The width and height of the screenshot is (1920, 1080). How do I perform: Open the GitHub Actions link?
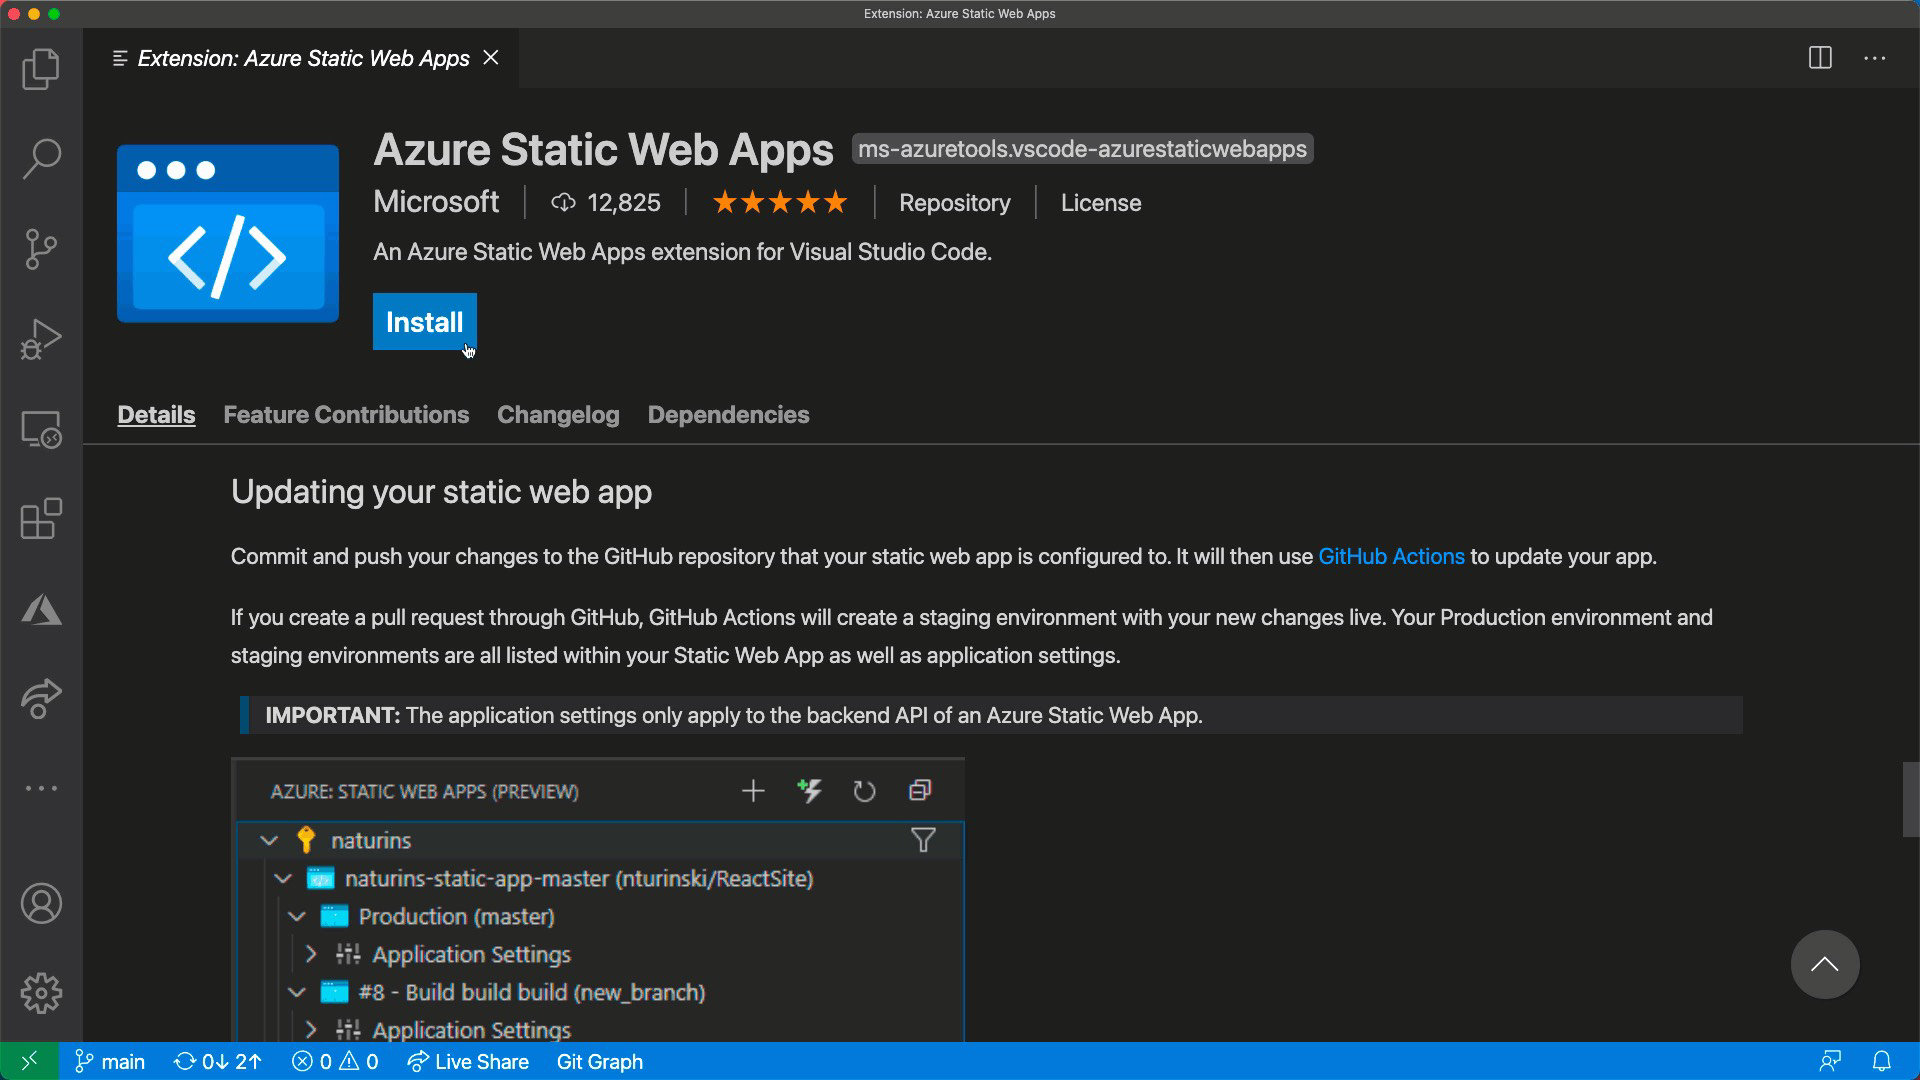tap(1391, 557)
